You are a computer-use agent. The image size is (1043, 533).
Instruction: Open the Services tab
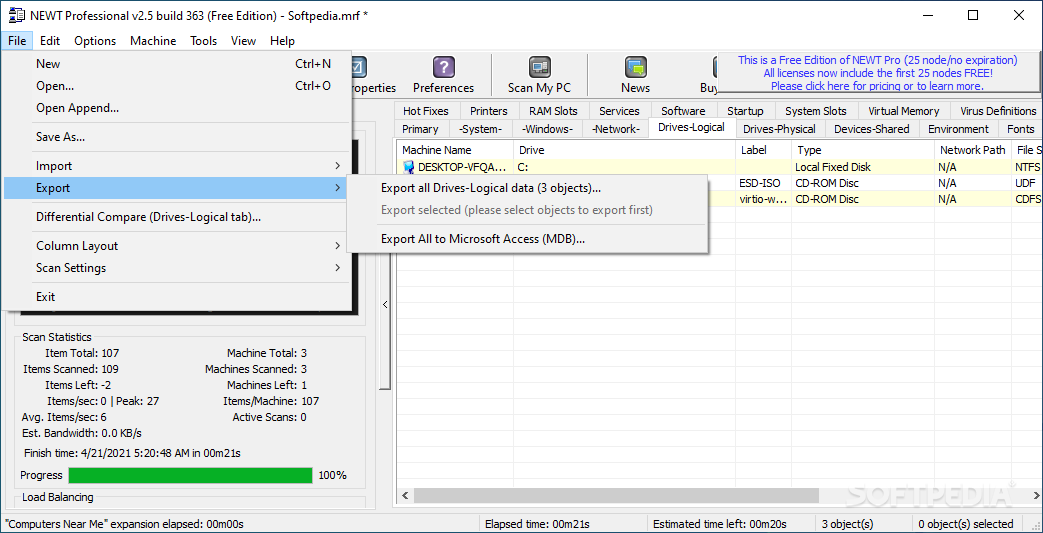click(x=619, y=111)
